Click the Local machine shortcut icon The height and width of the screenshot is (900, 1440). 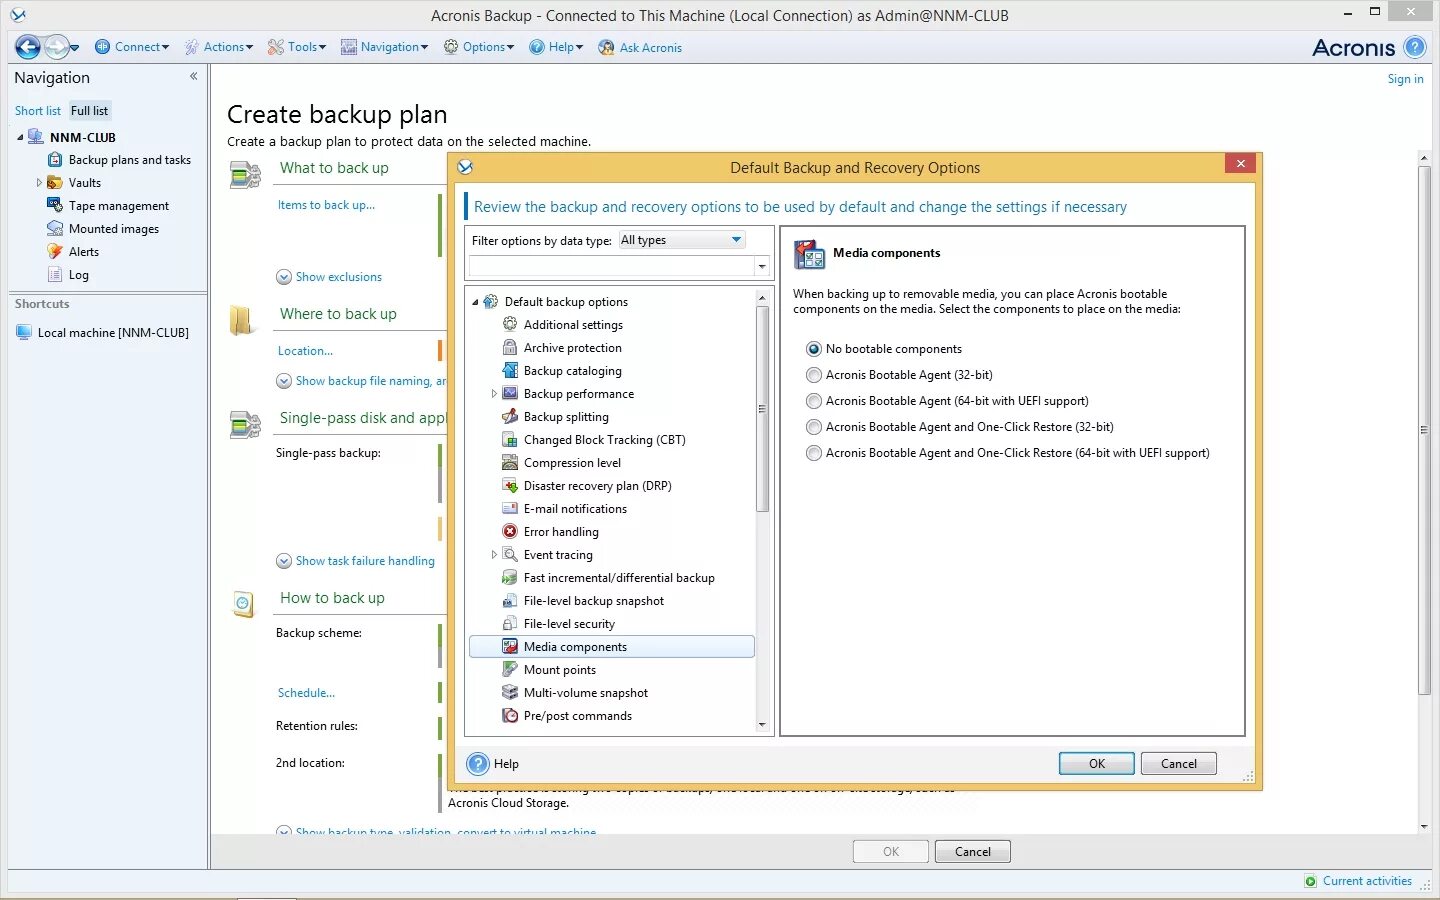click(x=24, y=333)
